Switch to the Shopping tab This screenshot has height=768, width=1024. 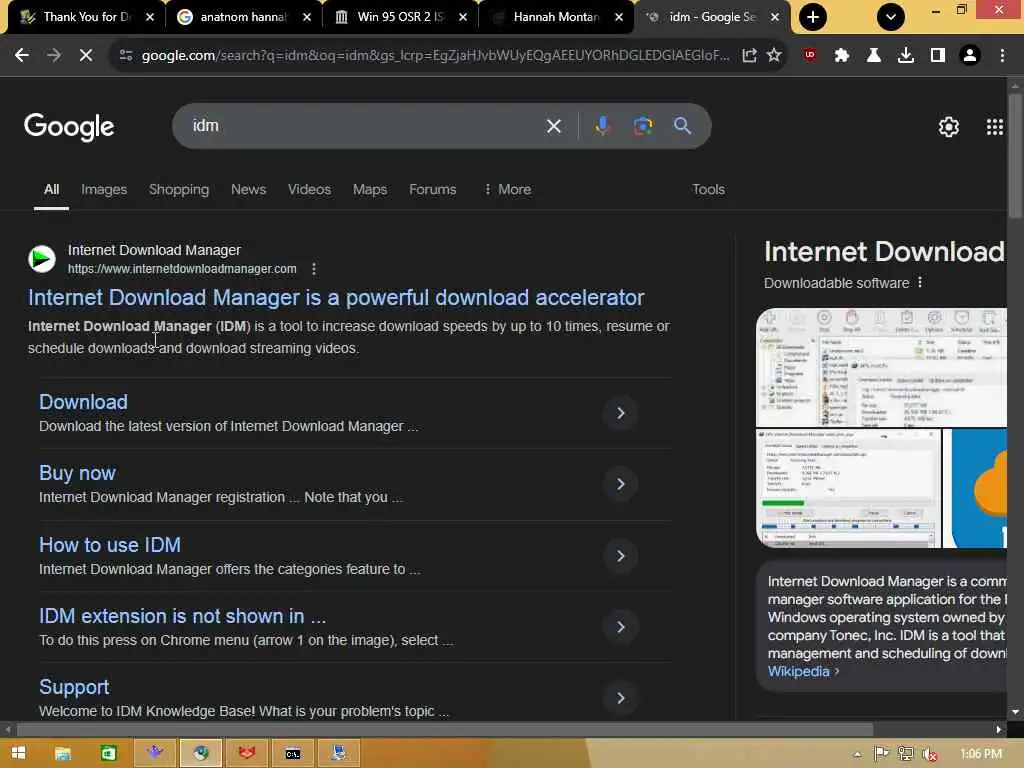point(179,189)
